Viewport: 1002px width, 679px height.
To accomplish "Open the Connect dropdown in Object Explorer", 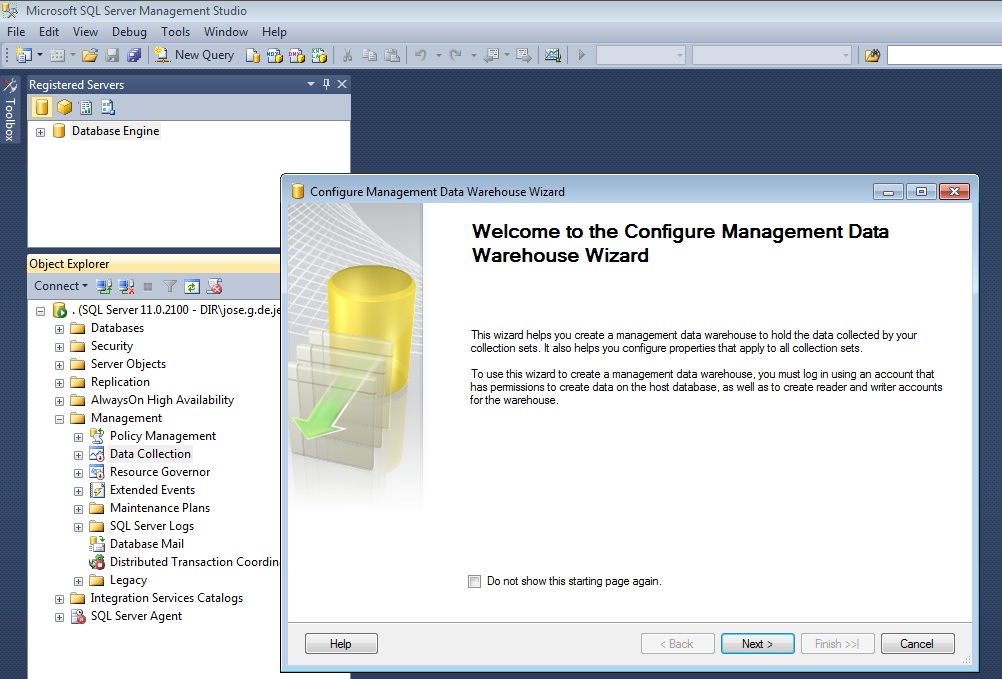I will [x=61, y=286].
